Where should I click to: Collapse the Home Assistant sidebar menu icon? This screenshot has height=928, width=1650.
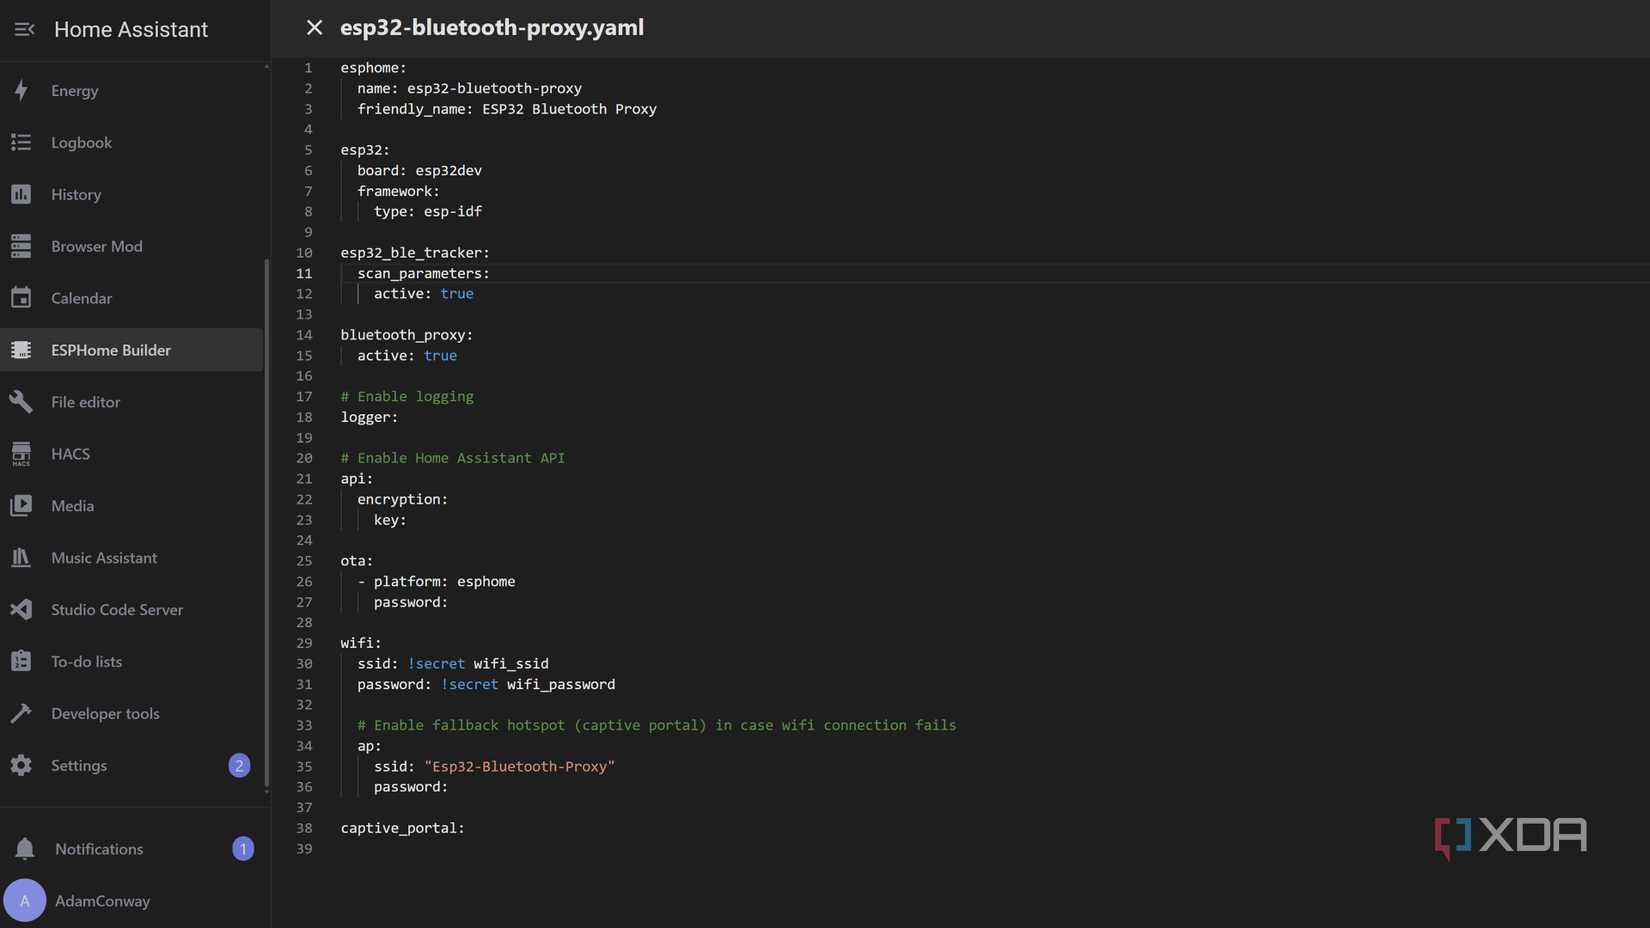pyautogui.click(x=24, y=29)
